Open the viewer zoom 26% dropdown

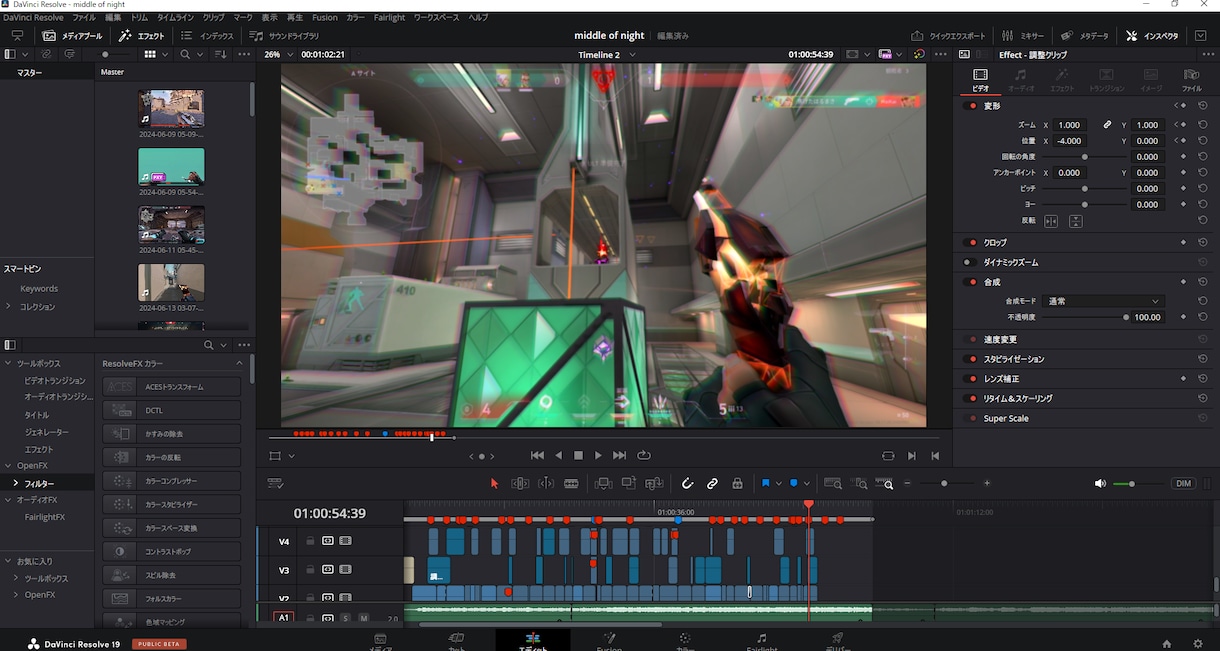coord(279,54)
